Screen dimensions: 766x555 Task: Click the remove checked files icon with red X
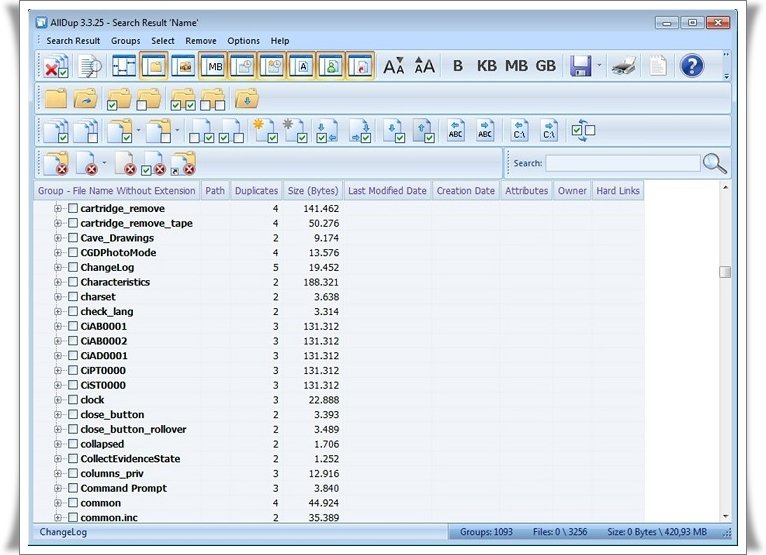(x=56, y=66)
